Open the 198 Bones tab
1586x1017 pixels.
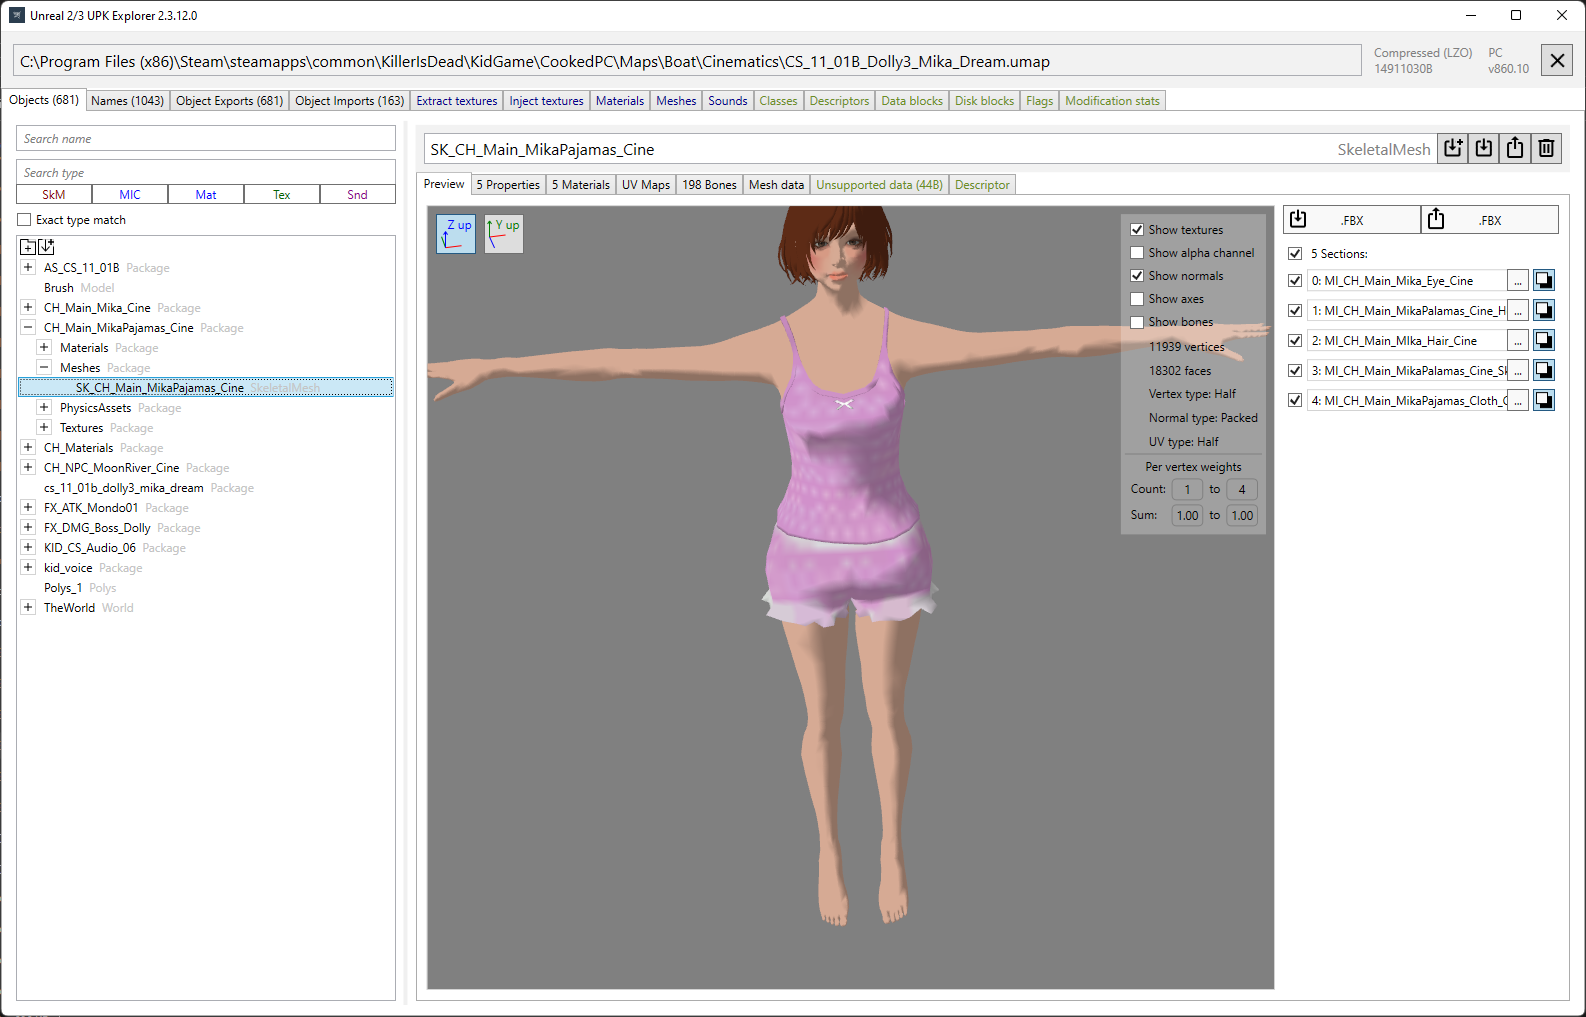click(x=709, y=185)
